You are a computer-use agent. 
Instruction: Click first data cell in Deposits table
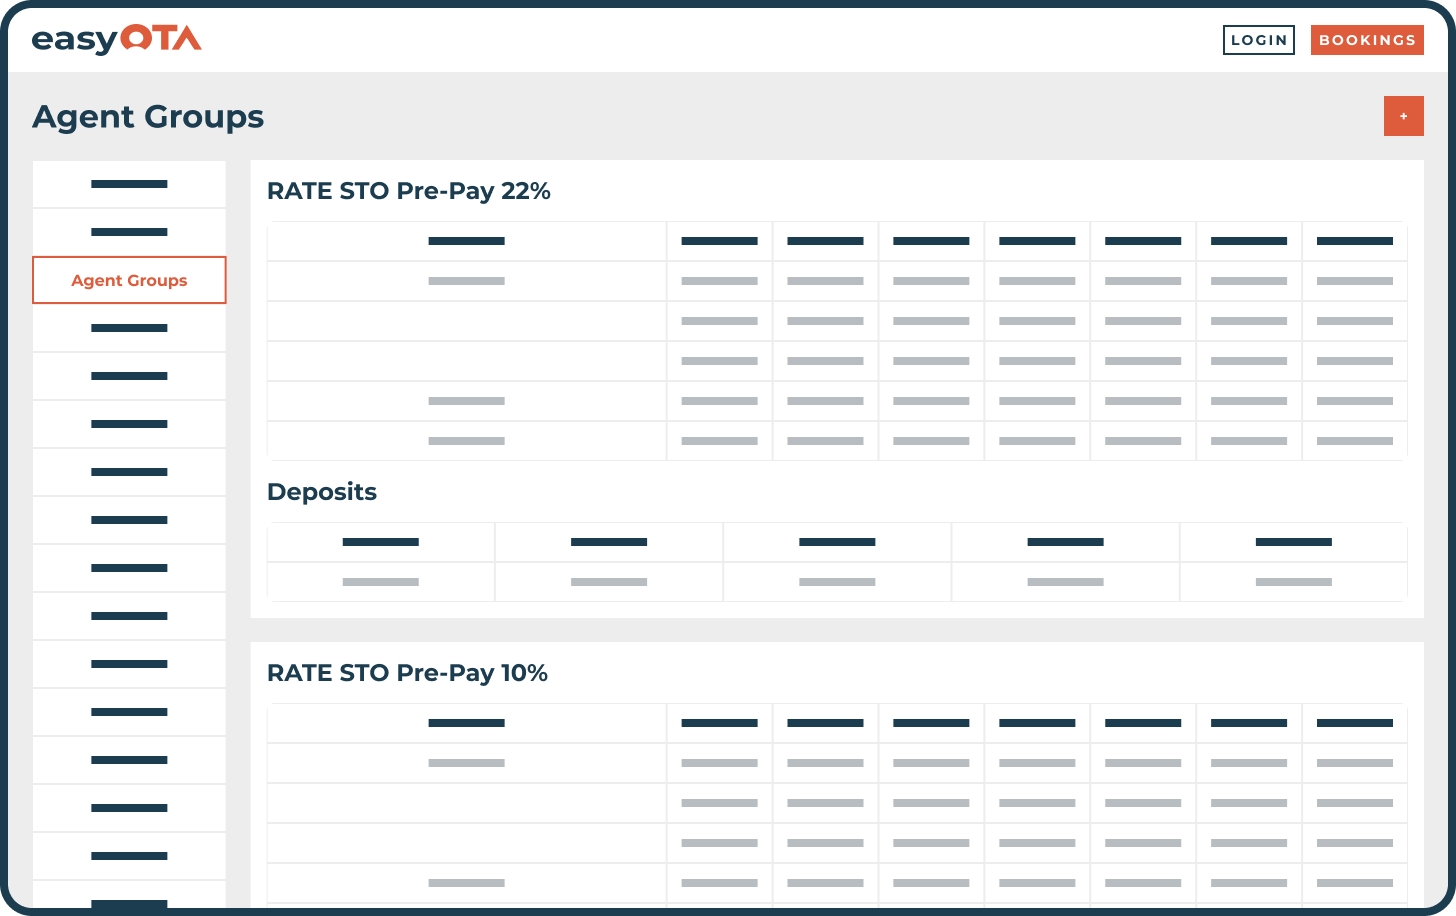[380, 582]
